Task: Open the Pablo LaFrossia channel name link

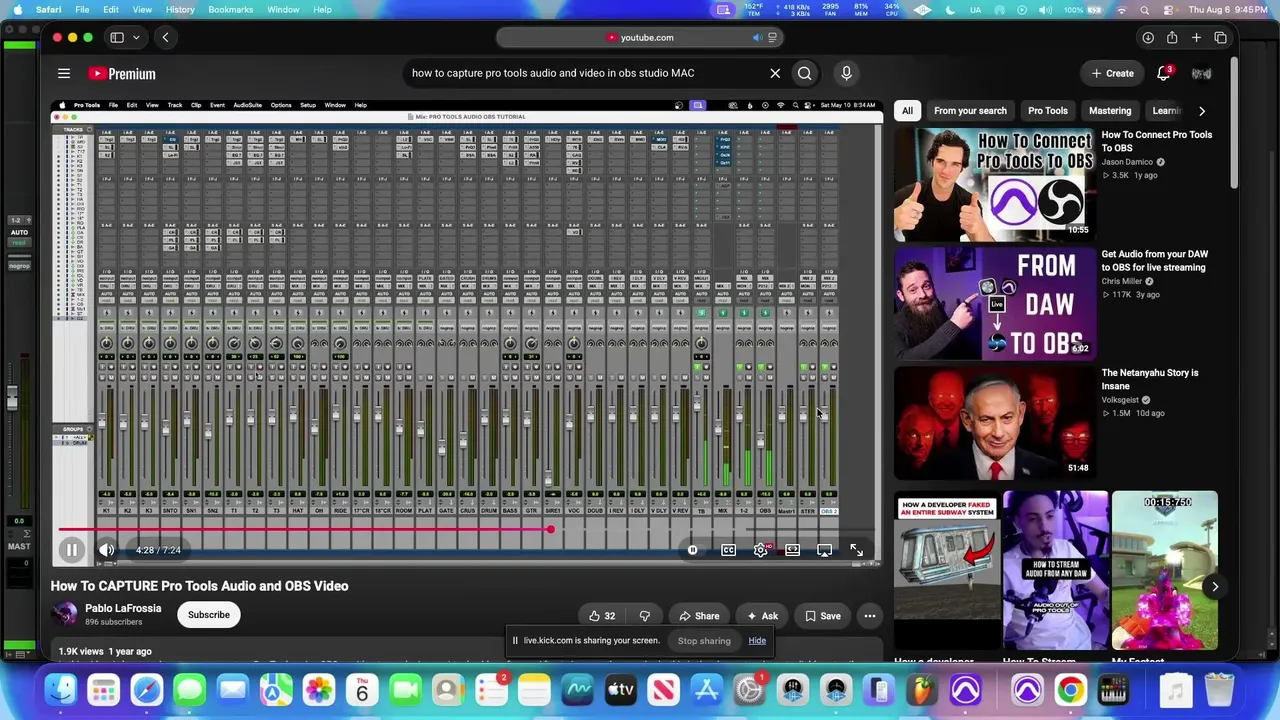Action: (x=123, y=608)
